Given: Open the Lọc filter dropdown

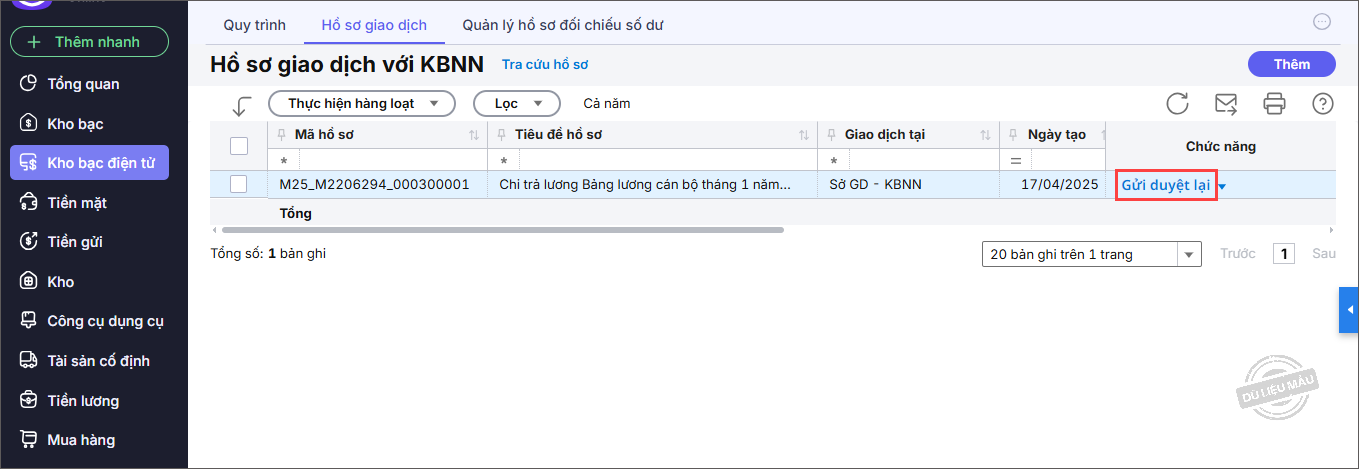Looking at the screenshot, I should [516, 103].
